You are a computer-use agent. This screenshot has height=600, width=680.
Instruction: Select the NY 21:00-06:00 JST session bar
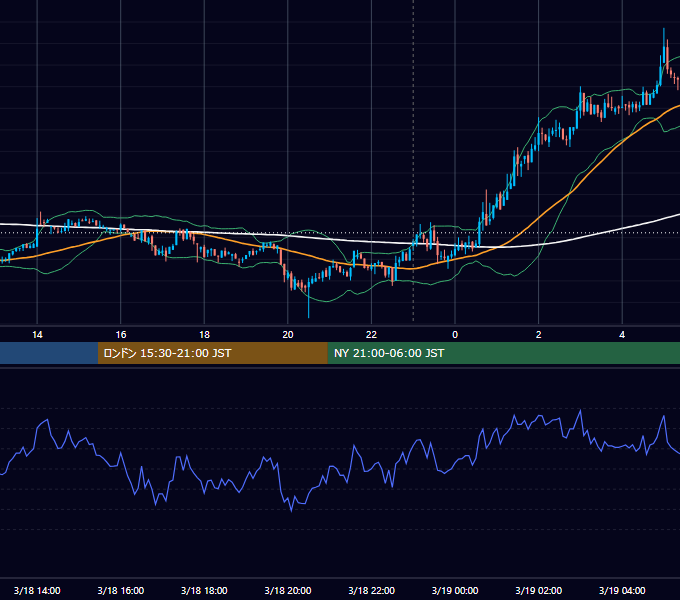[503, 353]
